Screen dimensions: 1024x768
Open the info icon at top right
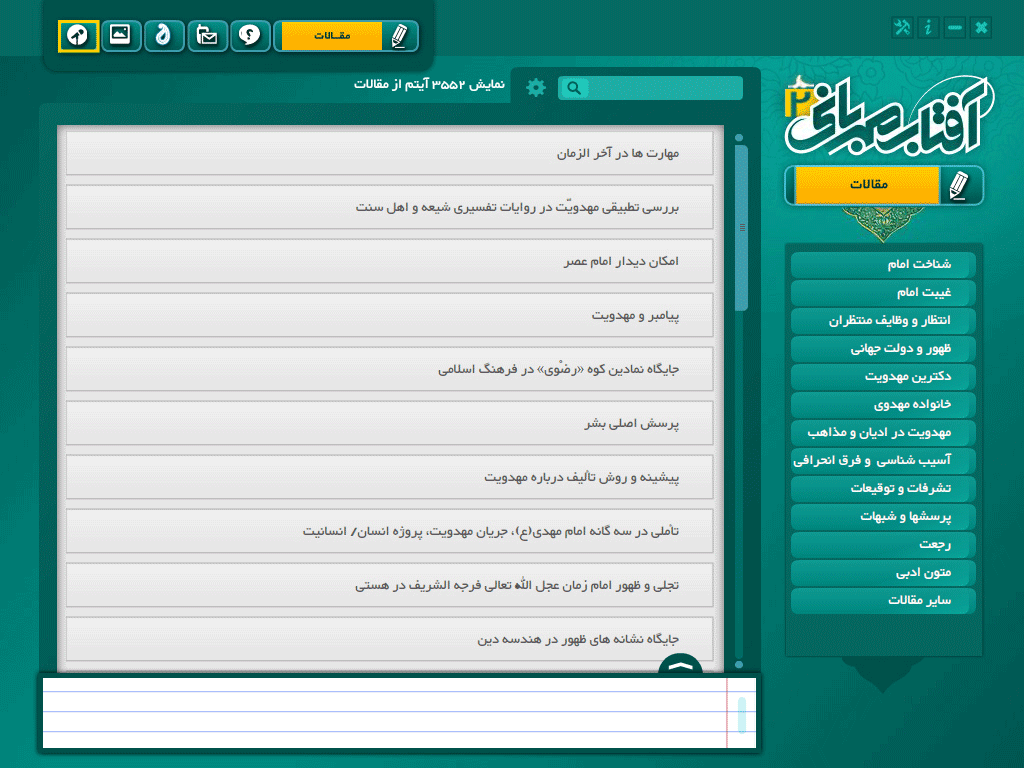click(928, 27)
